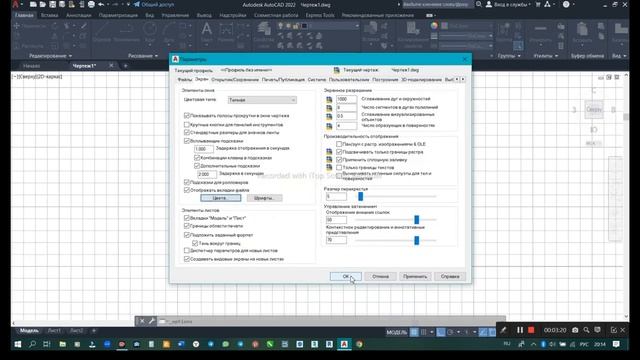Open the Вставка ribbon tab

click(49, 15)
